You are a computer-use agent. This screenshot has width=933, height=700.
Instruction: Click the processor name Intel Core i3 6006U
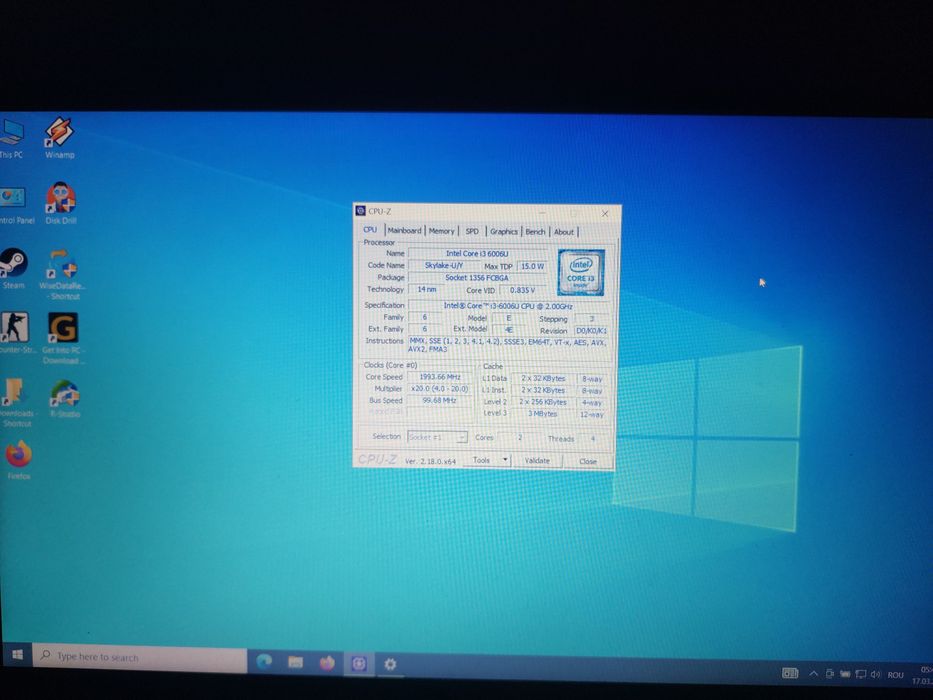[477, 254]
